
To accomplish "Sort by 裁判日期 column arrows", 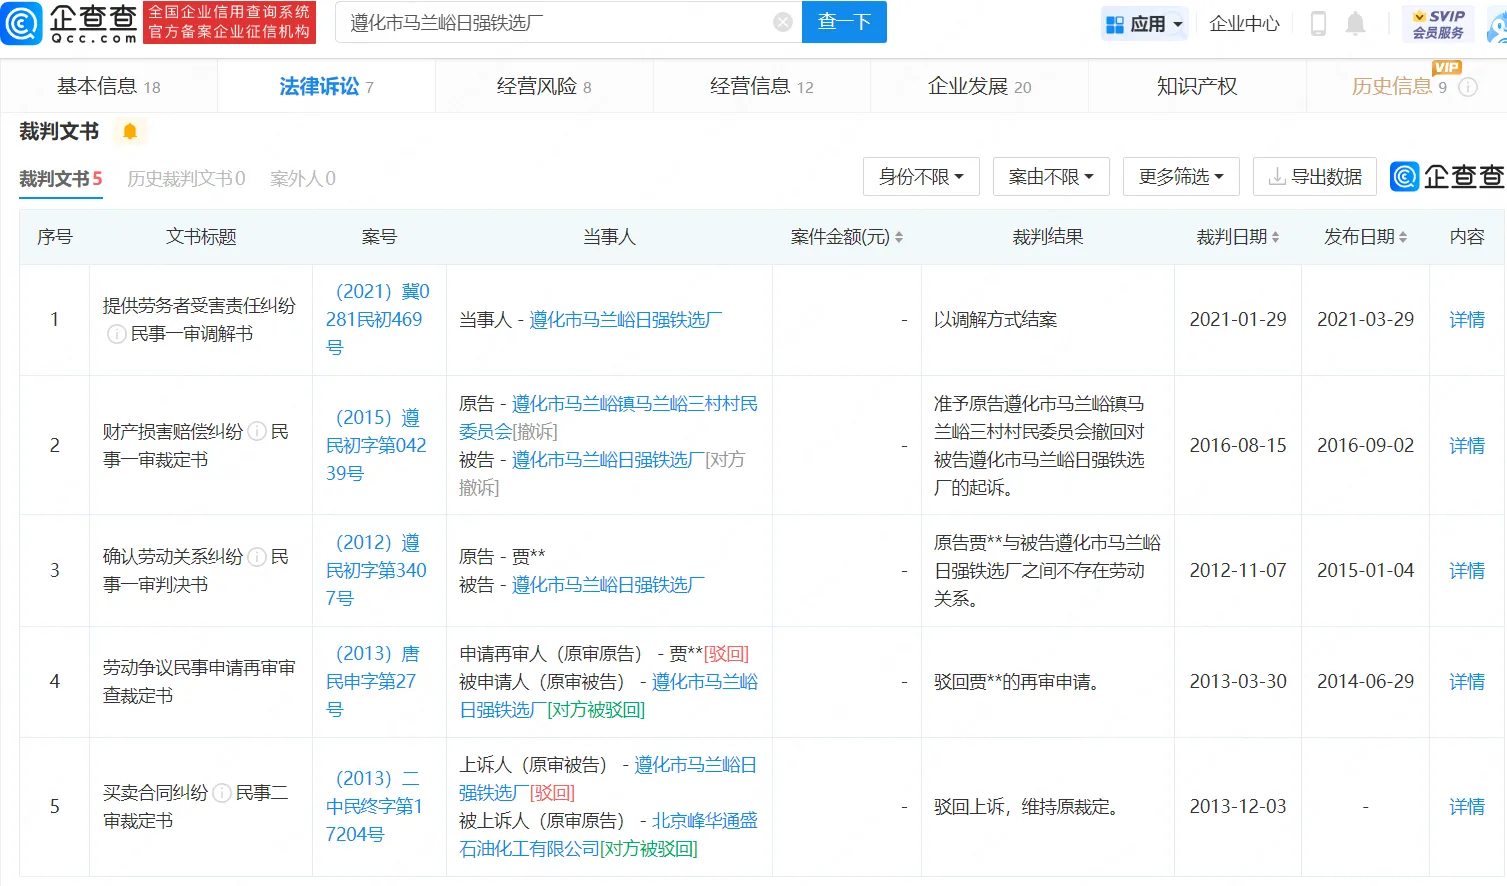I will [x=1275, y=237].
